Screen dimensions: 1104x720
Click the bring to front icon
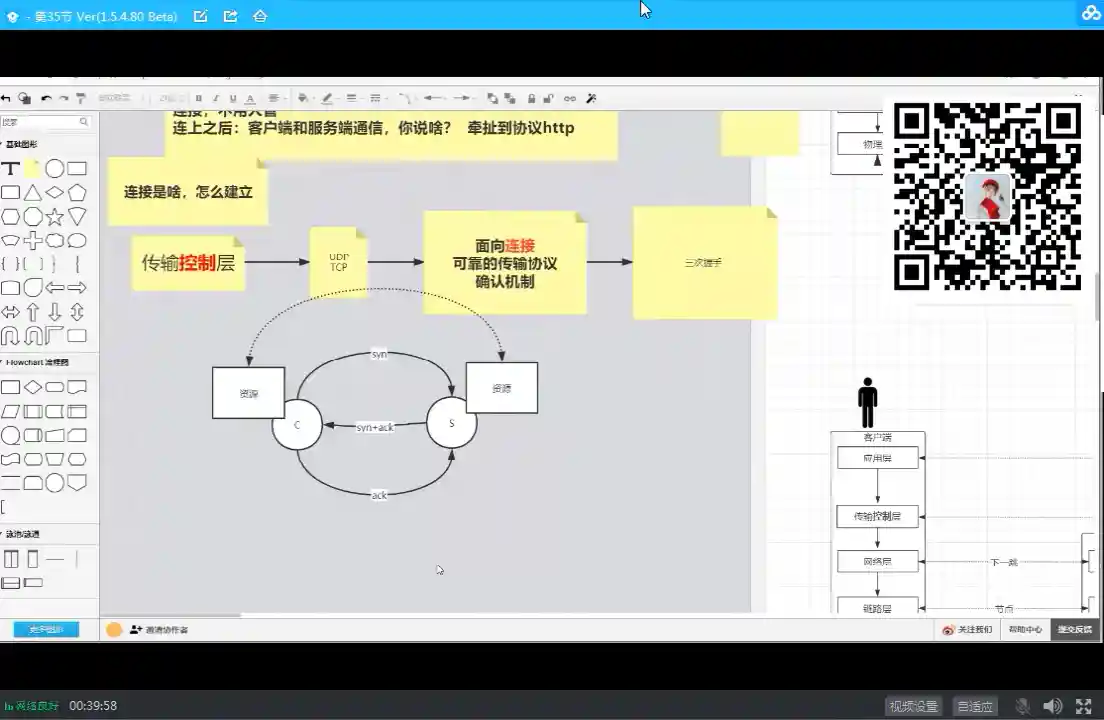(492, 99)
